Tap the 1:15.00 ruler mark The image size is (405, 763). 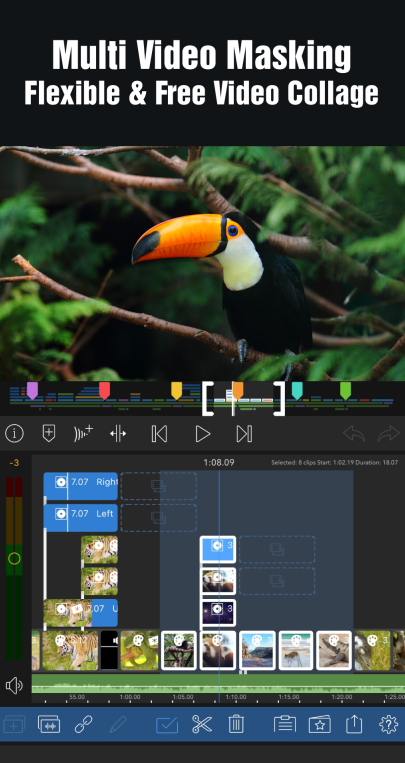(289, 697)
